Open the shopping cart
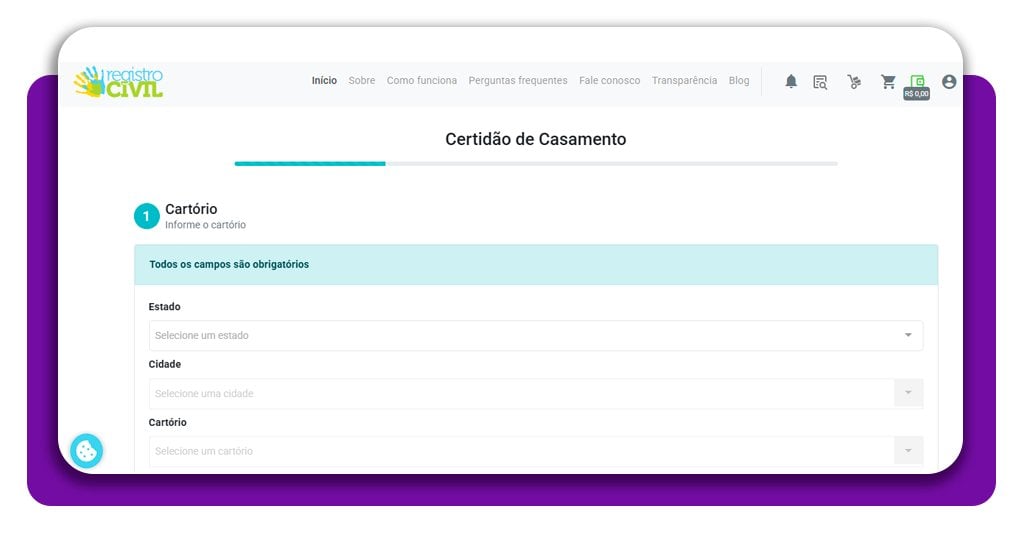The width and height of the screenshot is (1024, 536). point(888,82)
